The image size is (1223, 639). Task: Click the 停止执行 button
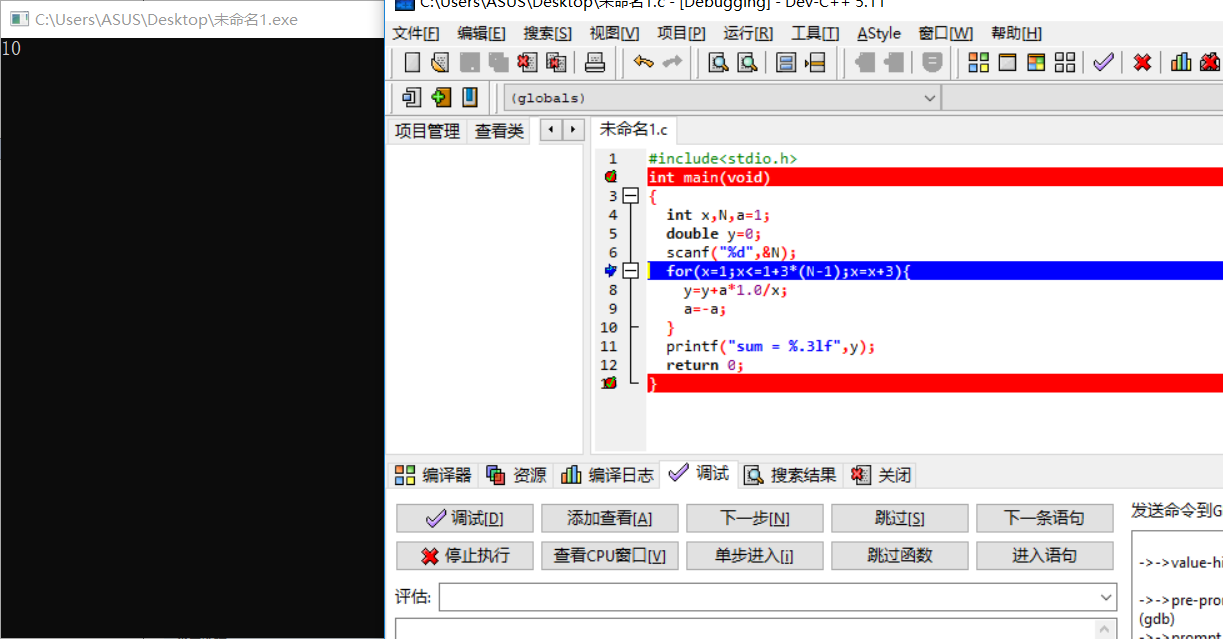[465, 555]
